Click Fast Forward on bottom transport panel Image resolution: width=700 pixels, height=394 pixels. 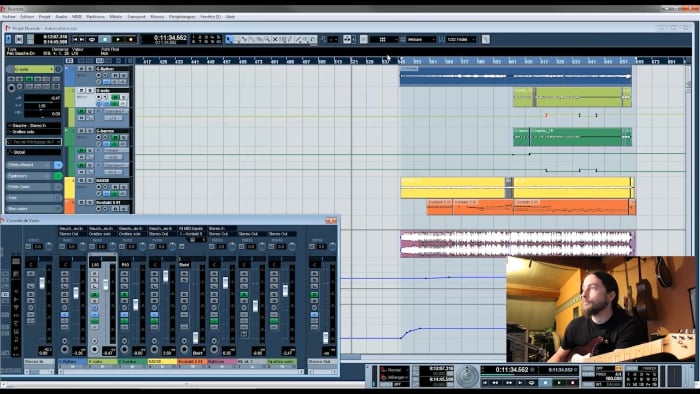point(508,382)
